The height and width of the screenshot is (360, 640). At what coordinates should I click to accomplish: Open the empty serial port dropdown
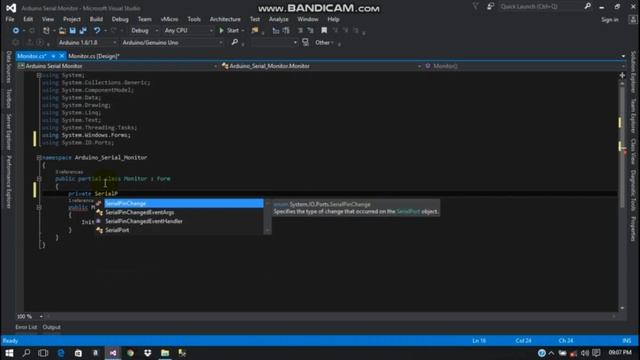[274, 42]
